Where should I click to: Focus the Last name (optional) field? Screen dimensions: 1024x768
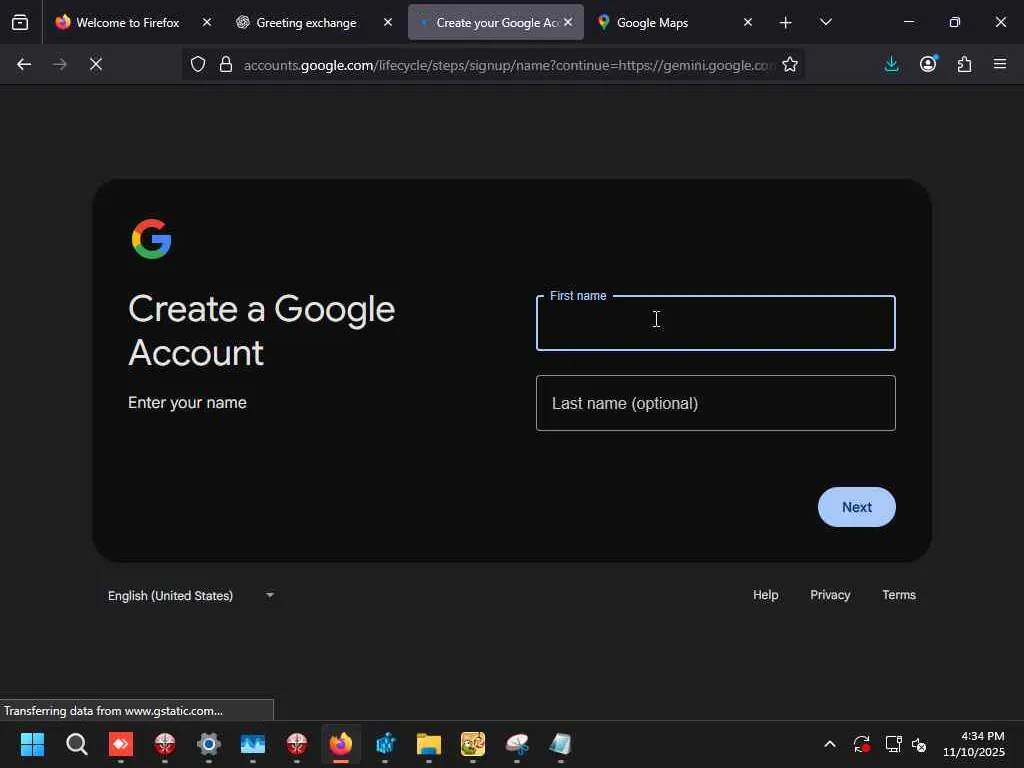716,403
